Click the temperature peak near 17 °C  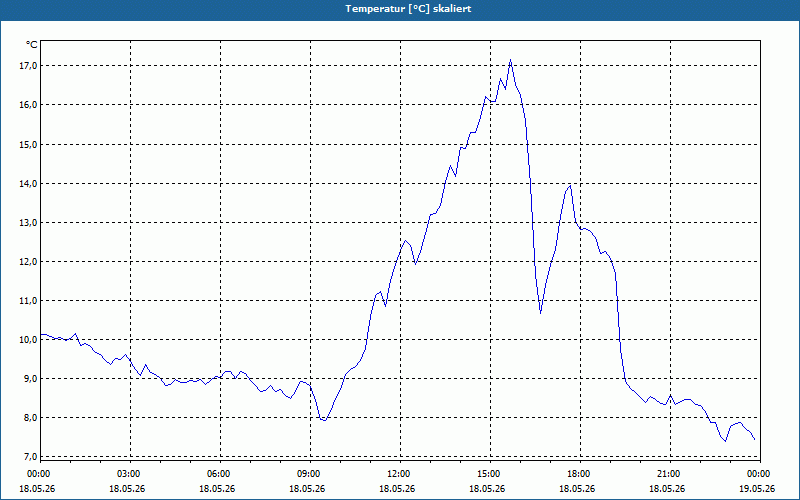(510, 60)
